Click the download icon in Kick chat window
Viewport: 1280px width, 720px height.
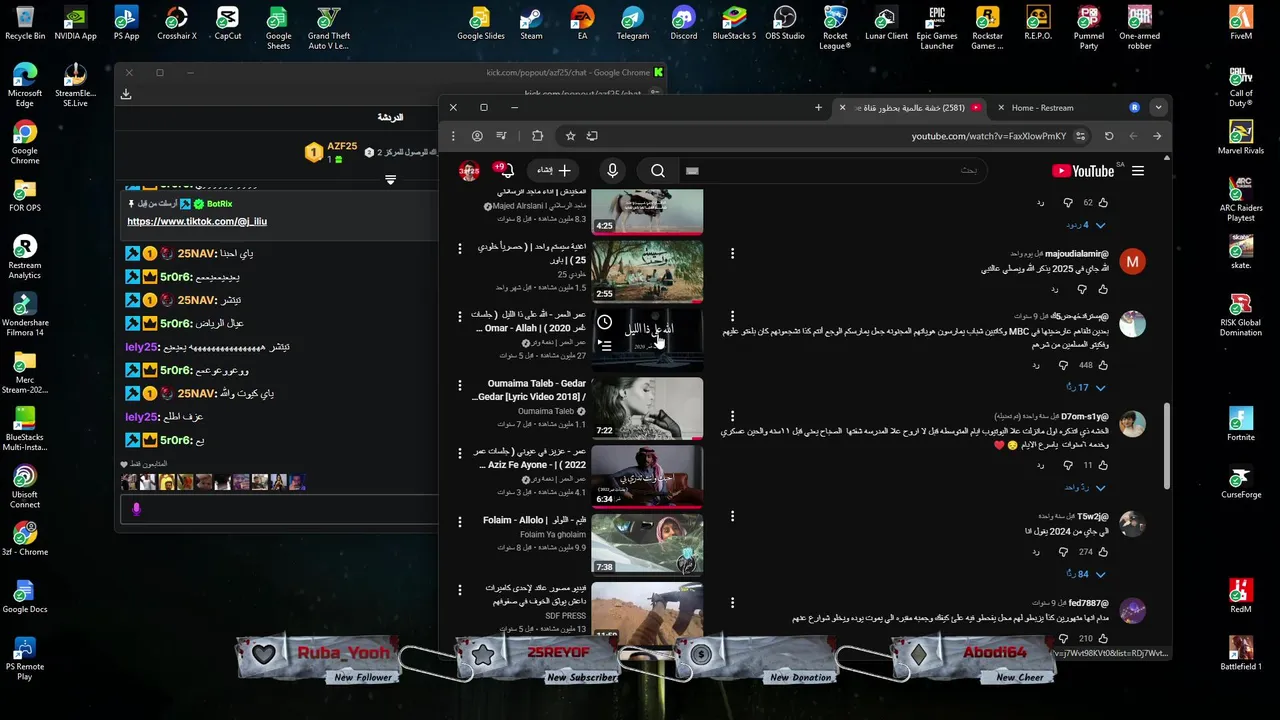coord(126,94)
